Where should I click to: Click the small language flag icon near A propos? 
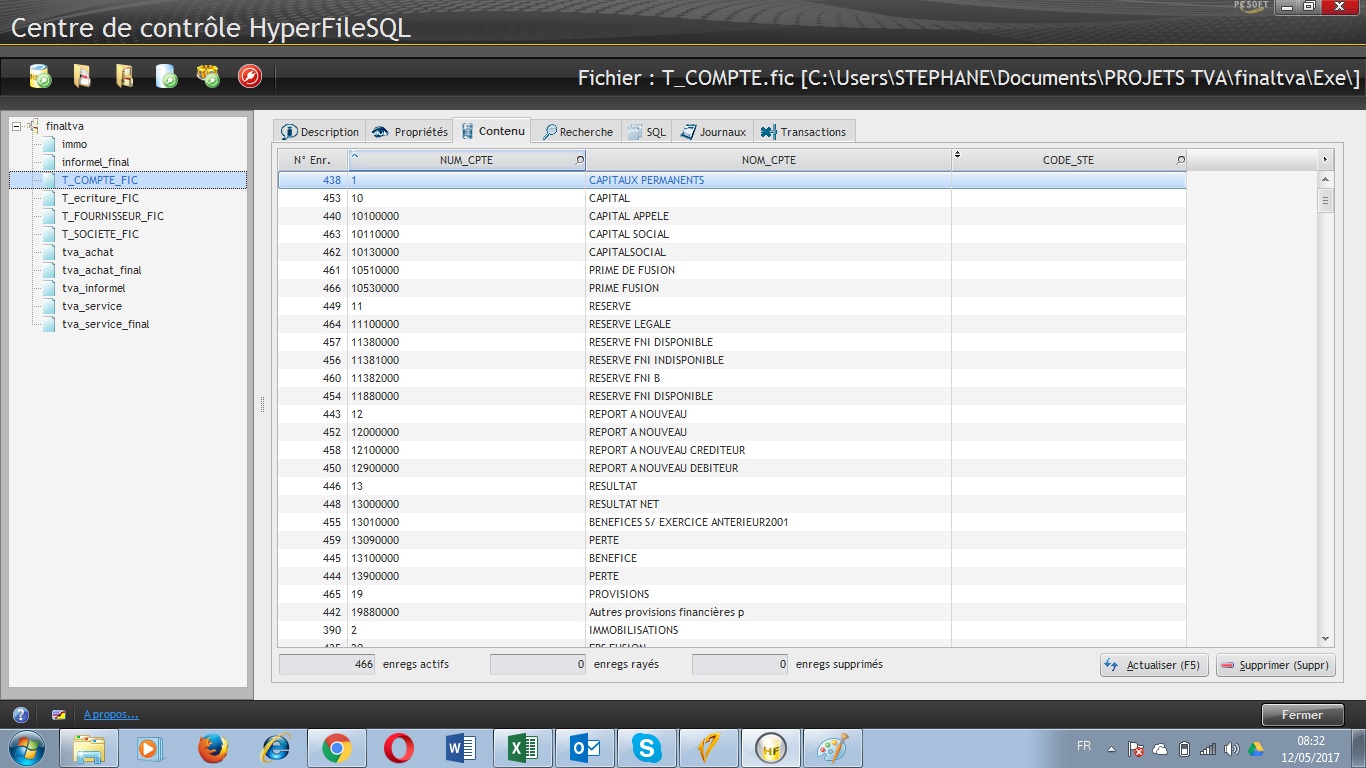pyautogui.click(x=58, y=715)
